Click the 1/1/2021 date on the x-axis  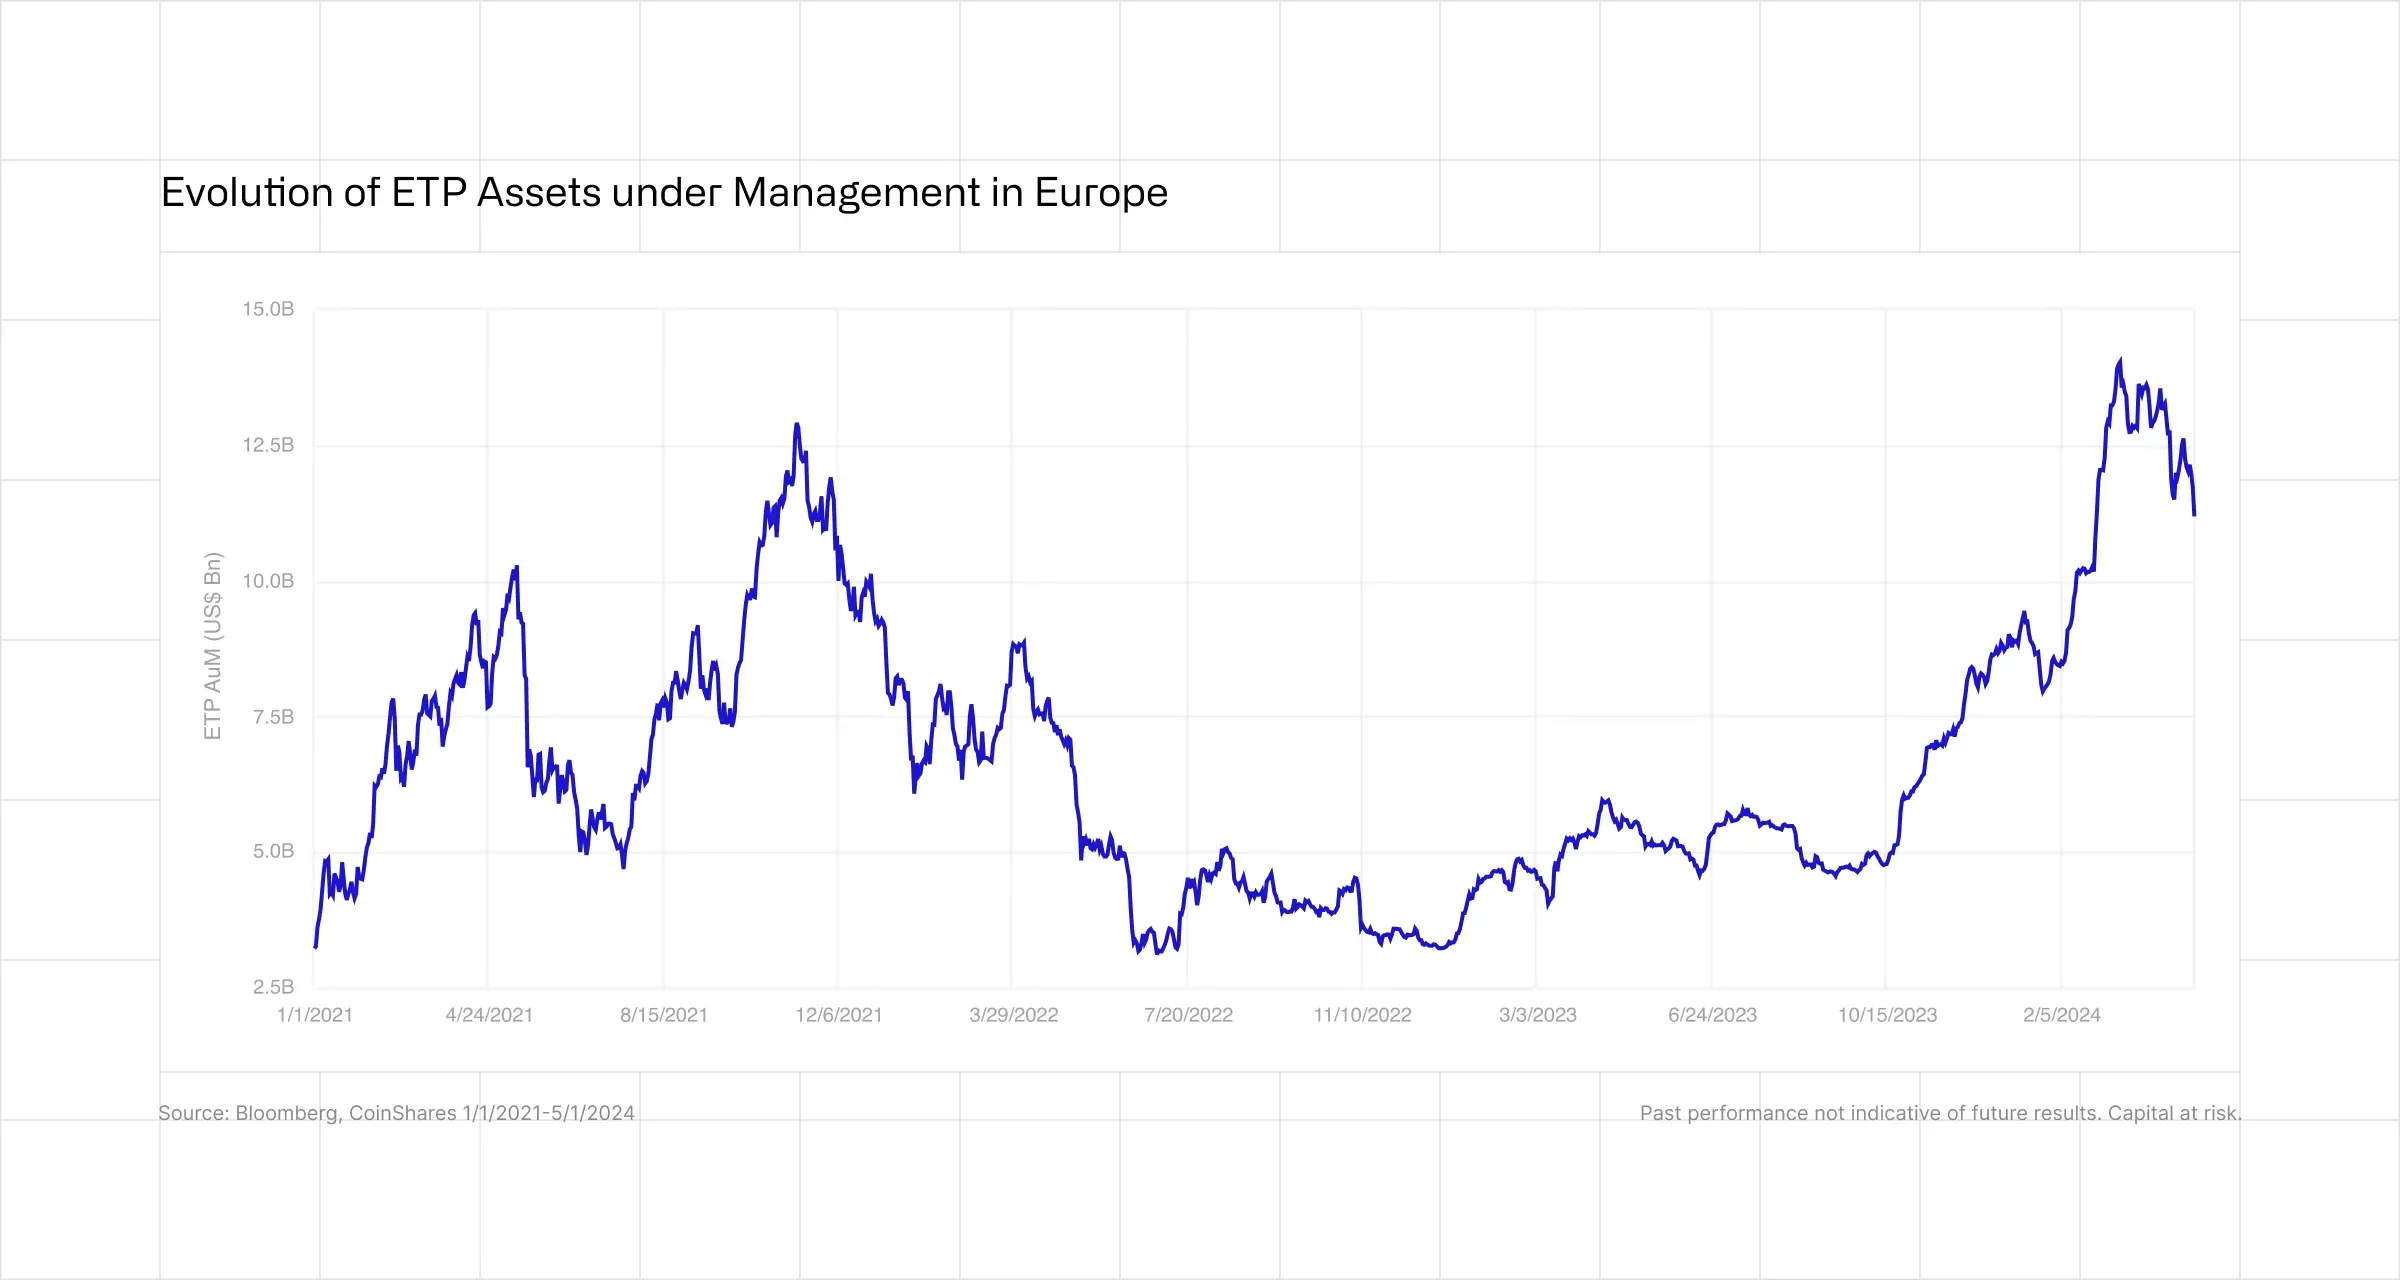(314, 1016)
